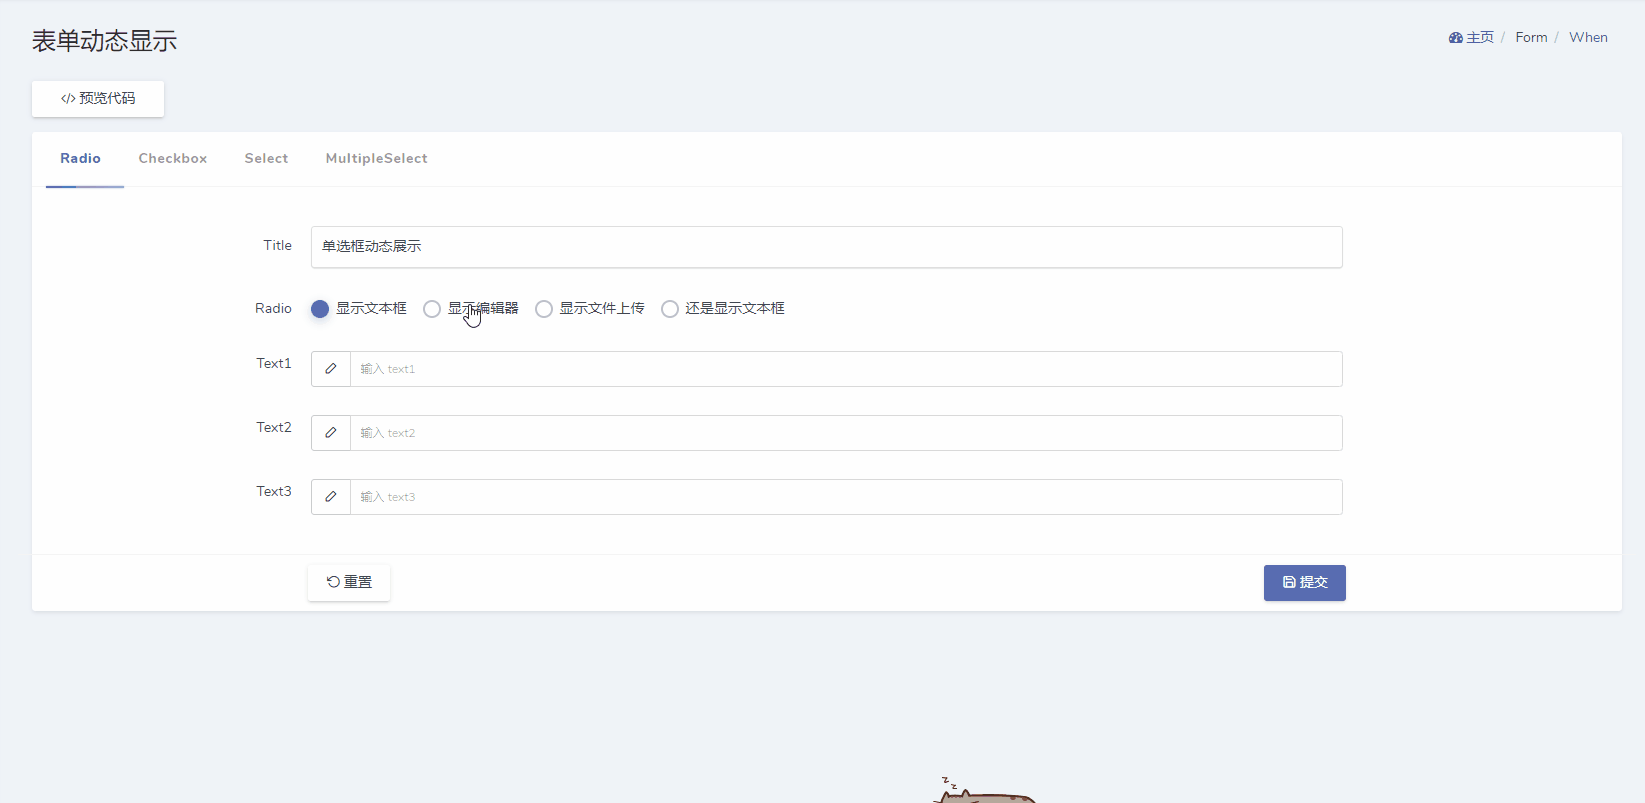This screenshot has height=803, width=1645.
Task: Click the pencil icon beside Text1 field
Action: click(x=331, y=369)
